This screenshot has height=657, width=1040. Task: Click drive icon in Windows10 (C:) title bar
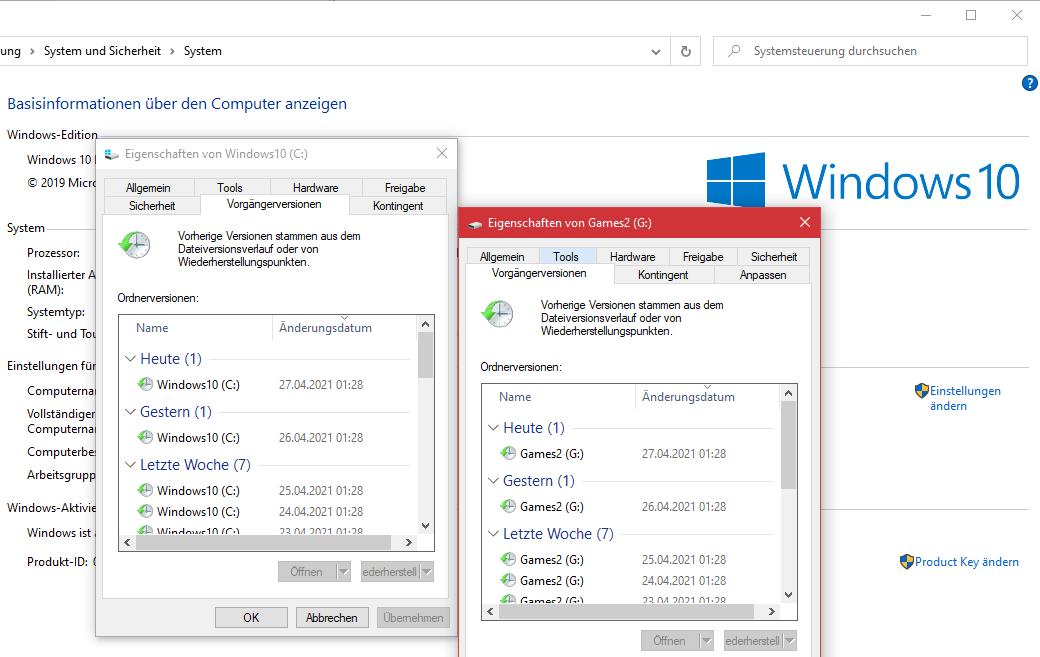point(111,154)
